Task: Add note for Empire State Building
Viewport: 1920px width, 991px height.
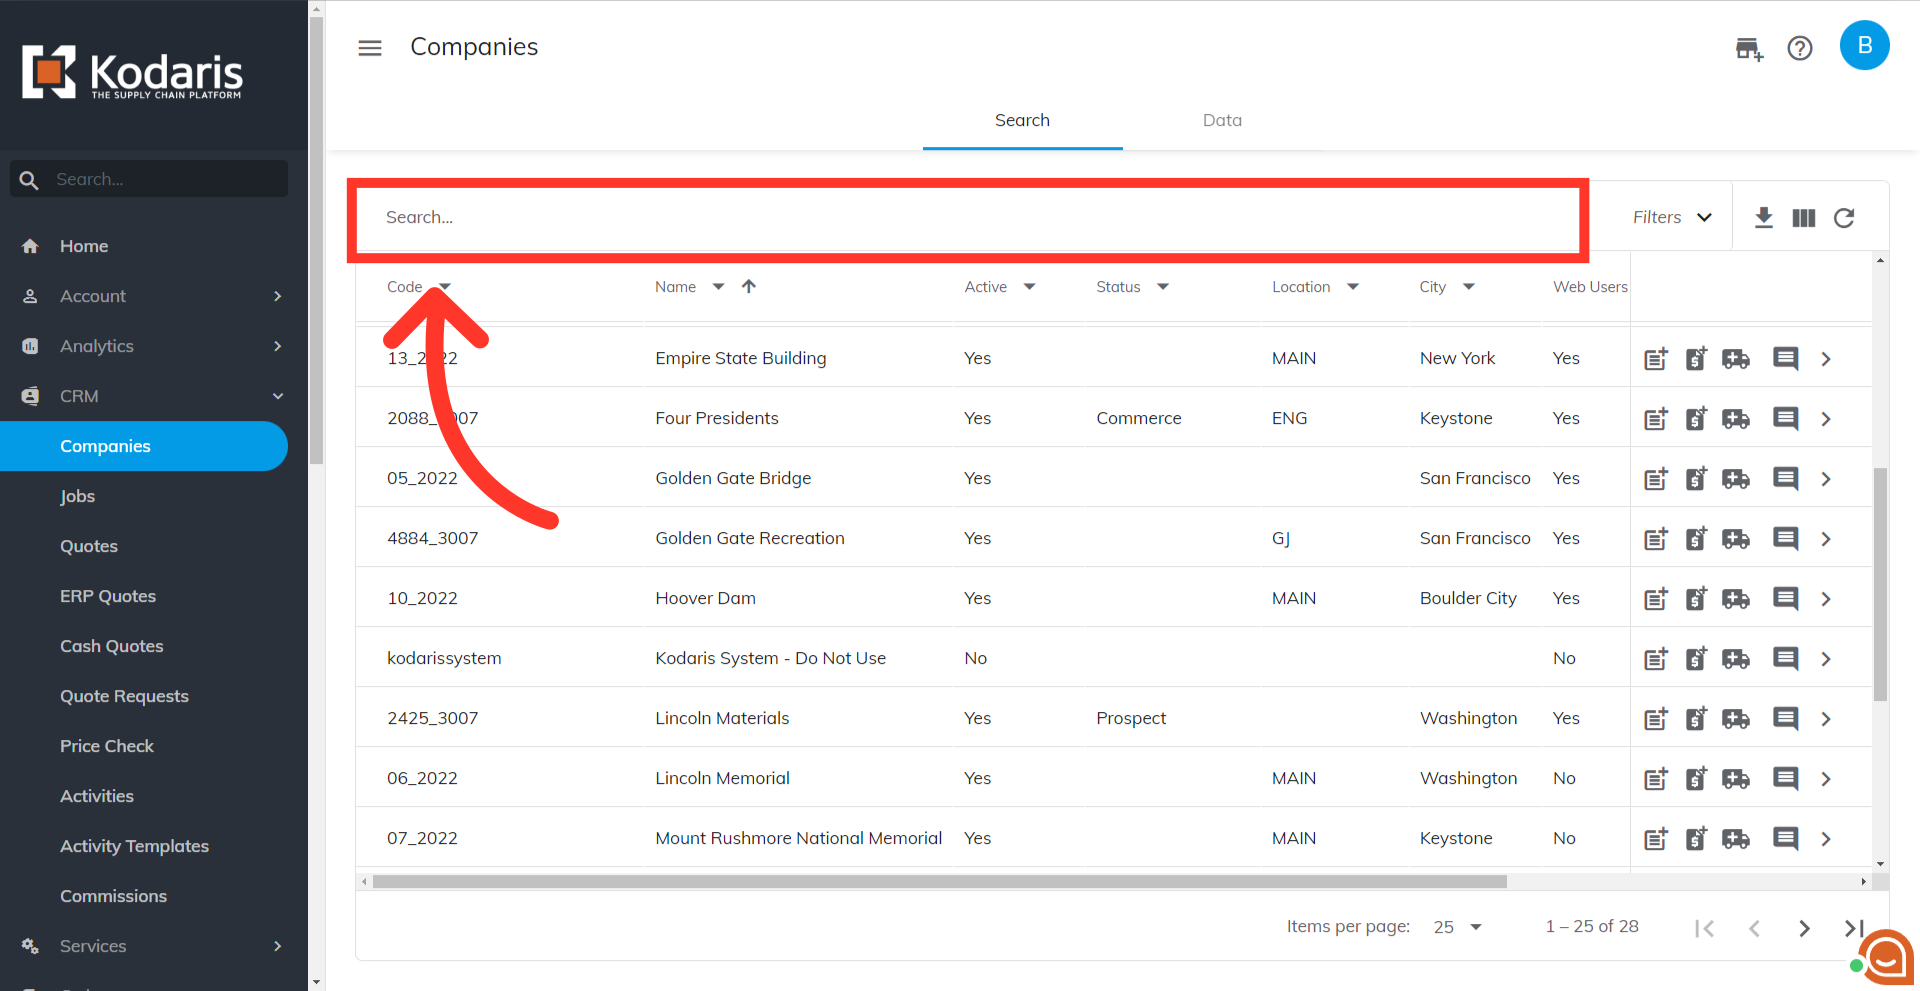Action: point(1656,359)
